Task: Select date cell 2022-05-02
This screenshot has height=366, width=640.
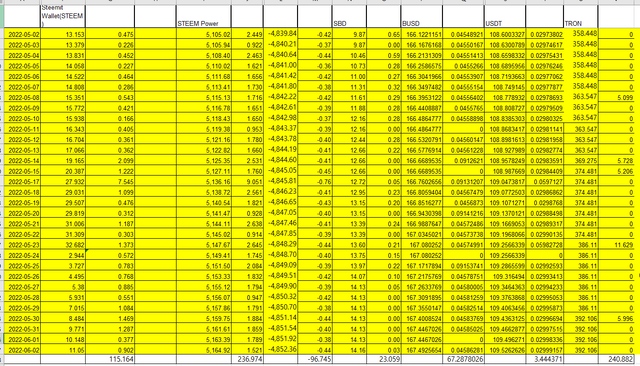Action: point(22,35)
